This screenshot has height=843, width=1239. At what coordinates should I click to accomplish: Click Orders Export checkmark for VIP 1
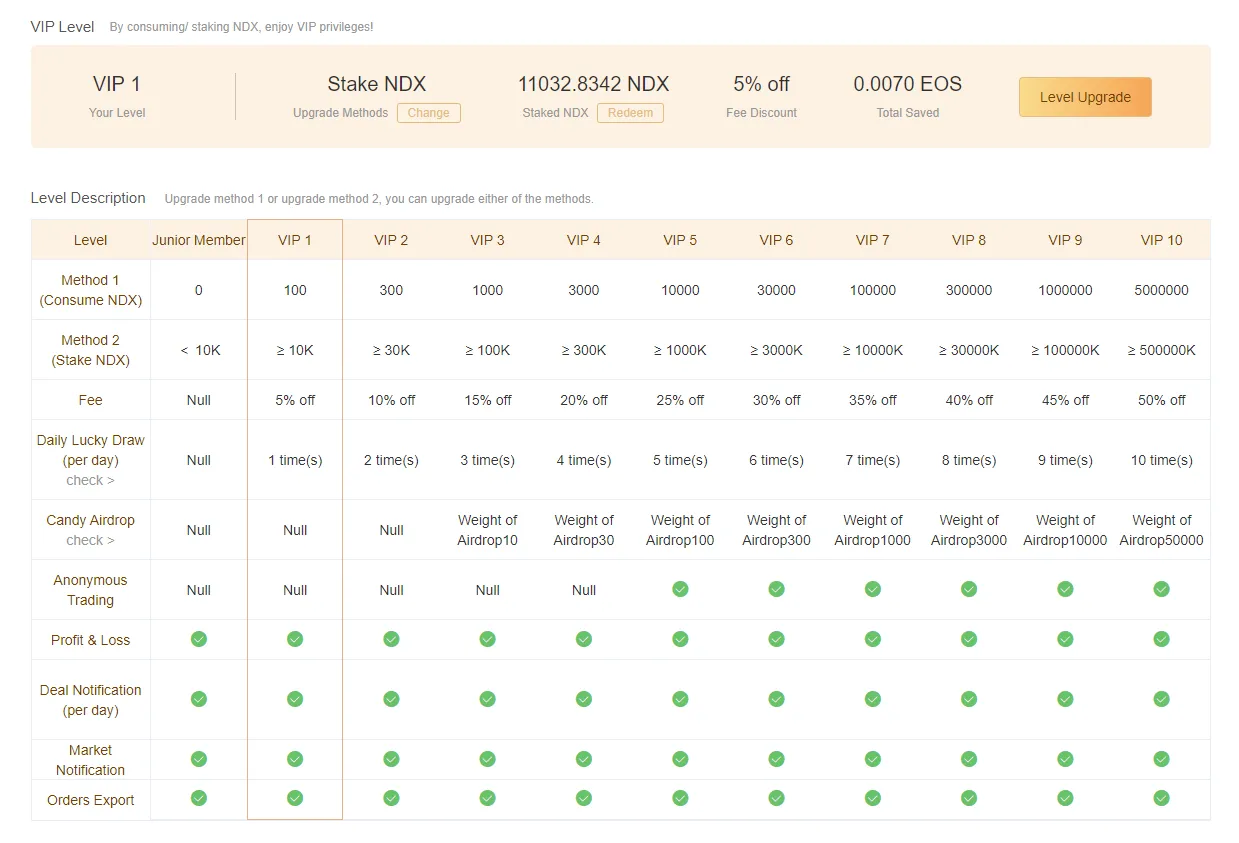(x=295, y=798)
